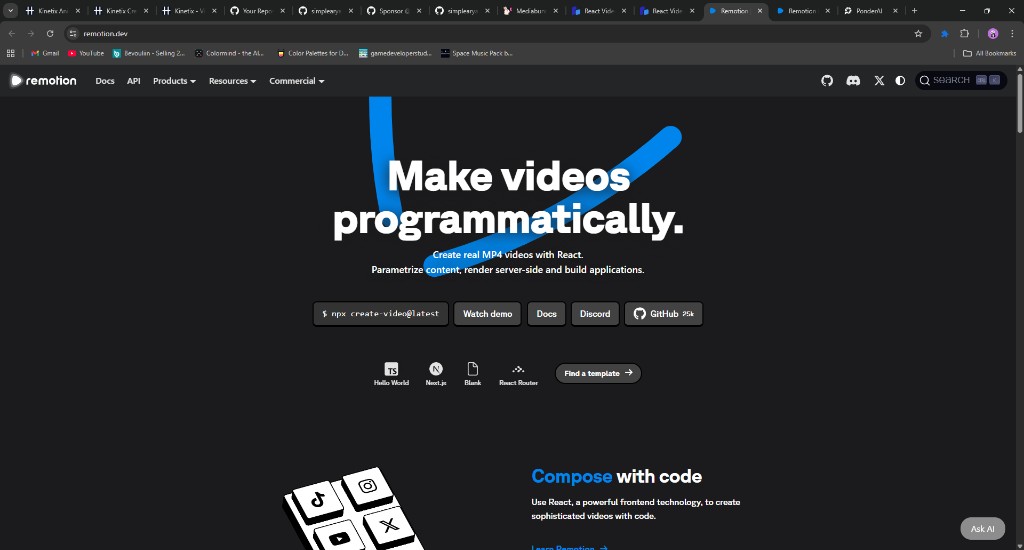Click the page vertical scrollbar thumb
The height and width of the screenshot is (550, 1024).
1019,105
